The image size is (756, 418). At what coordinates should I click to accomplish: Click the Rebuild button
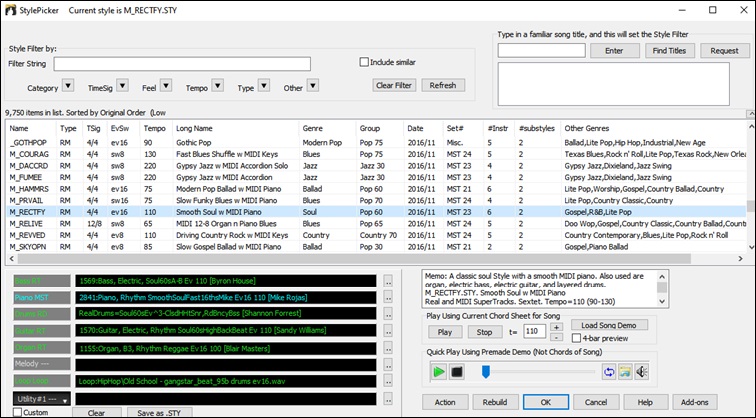pos(495,402)
